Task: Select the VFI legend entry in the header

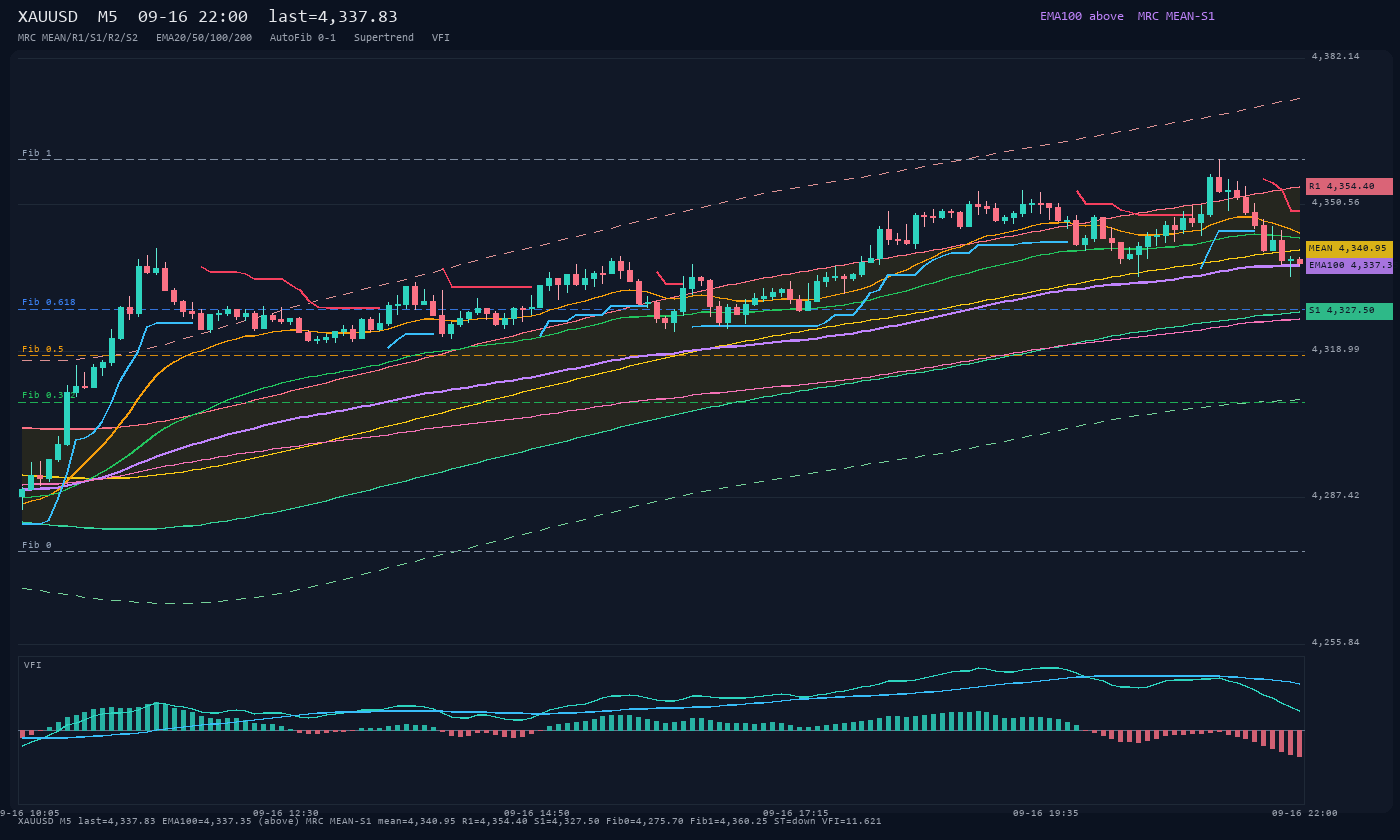Action: pyautogui.click(x=441, y=38)
